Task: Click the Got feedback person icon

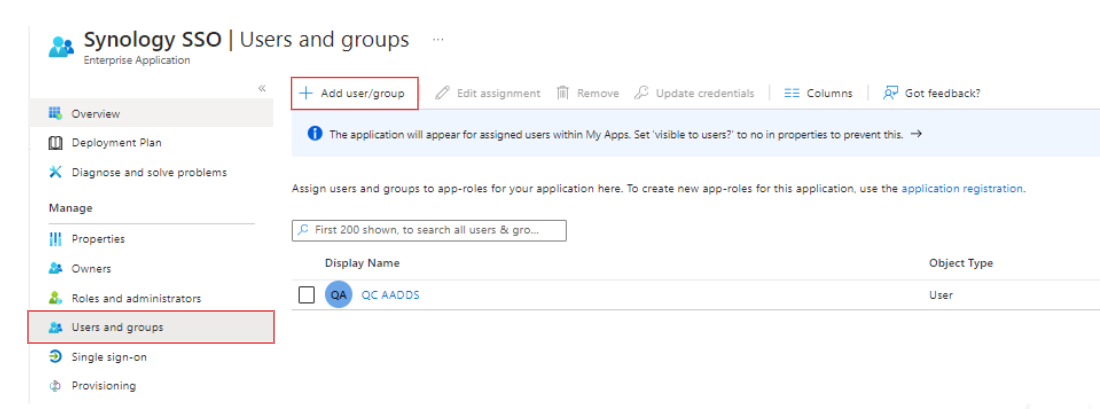Action: (890, 93)
